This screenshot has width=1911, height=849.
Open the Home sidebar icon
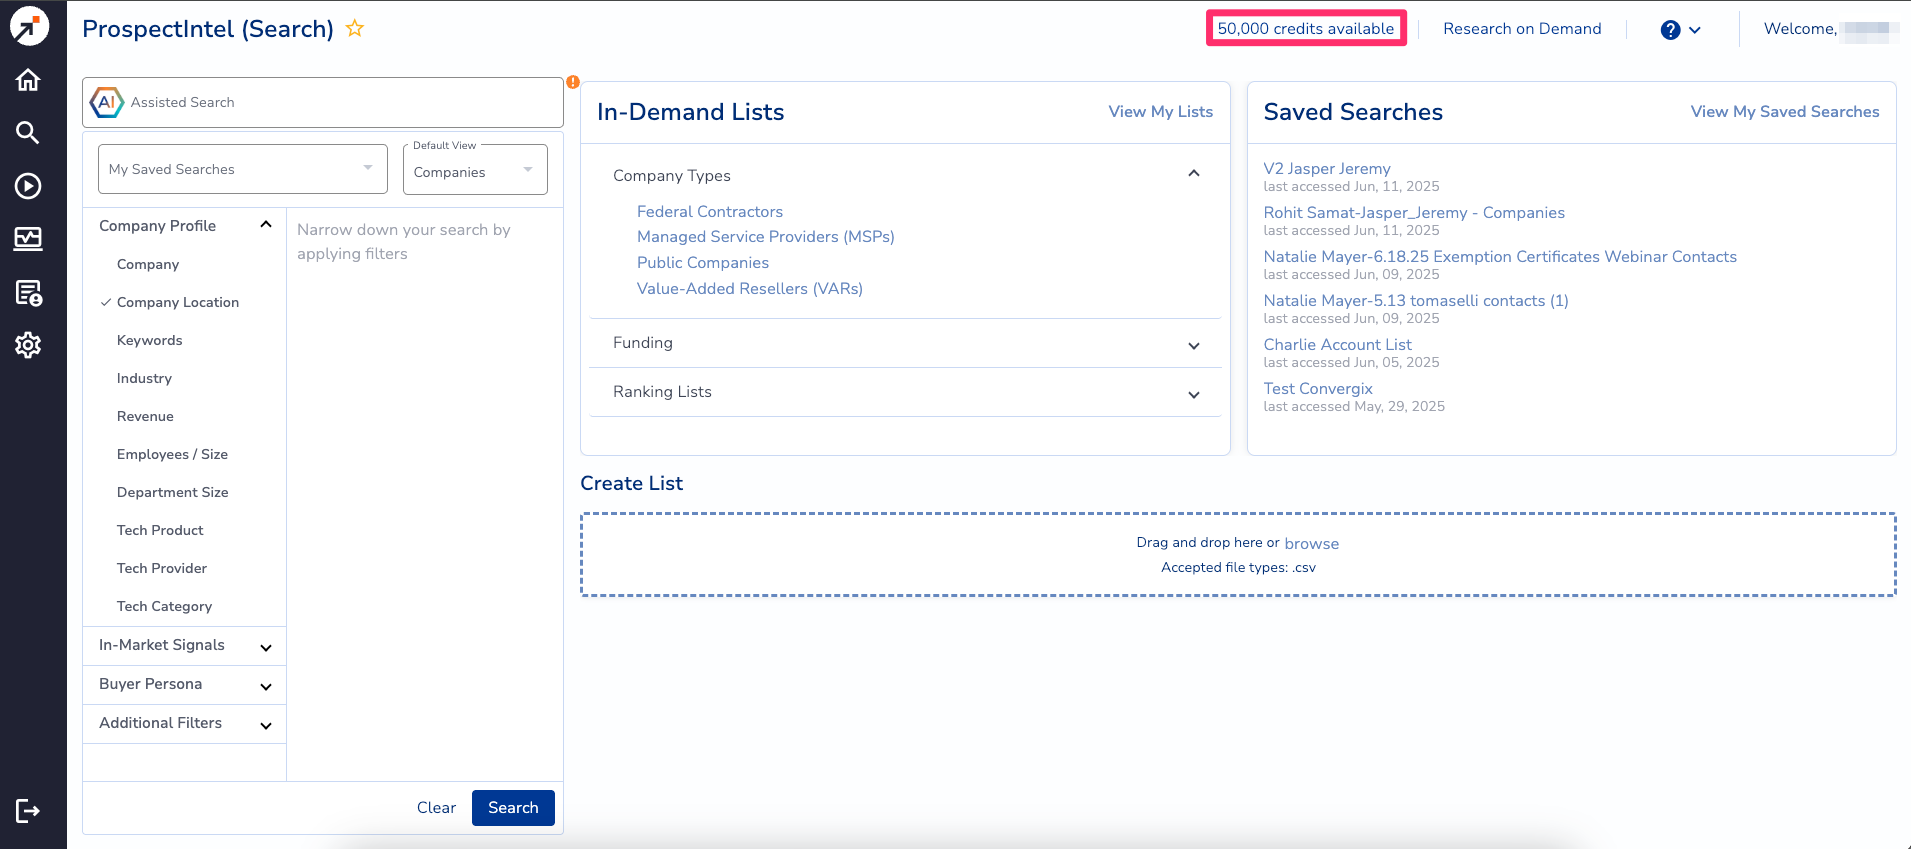click(28, 80)
